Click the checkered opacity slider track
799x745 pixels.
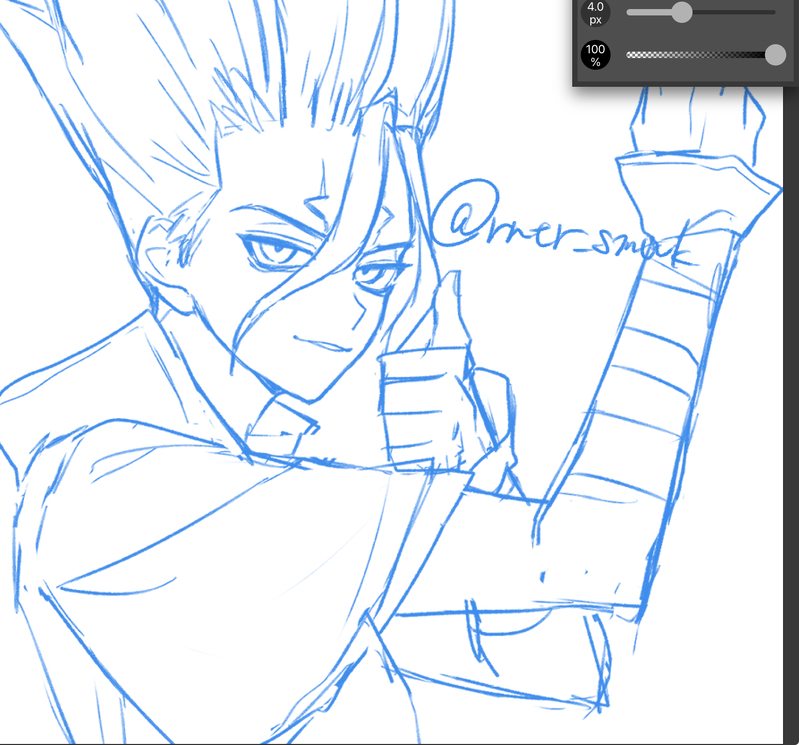(701, 55)
